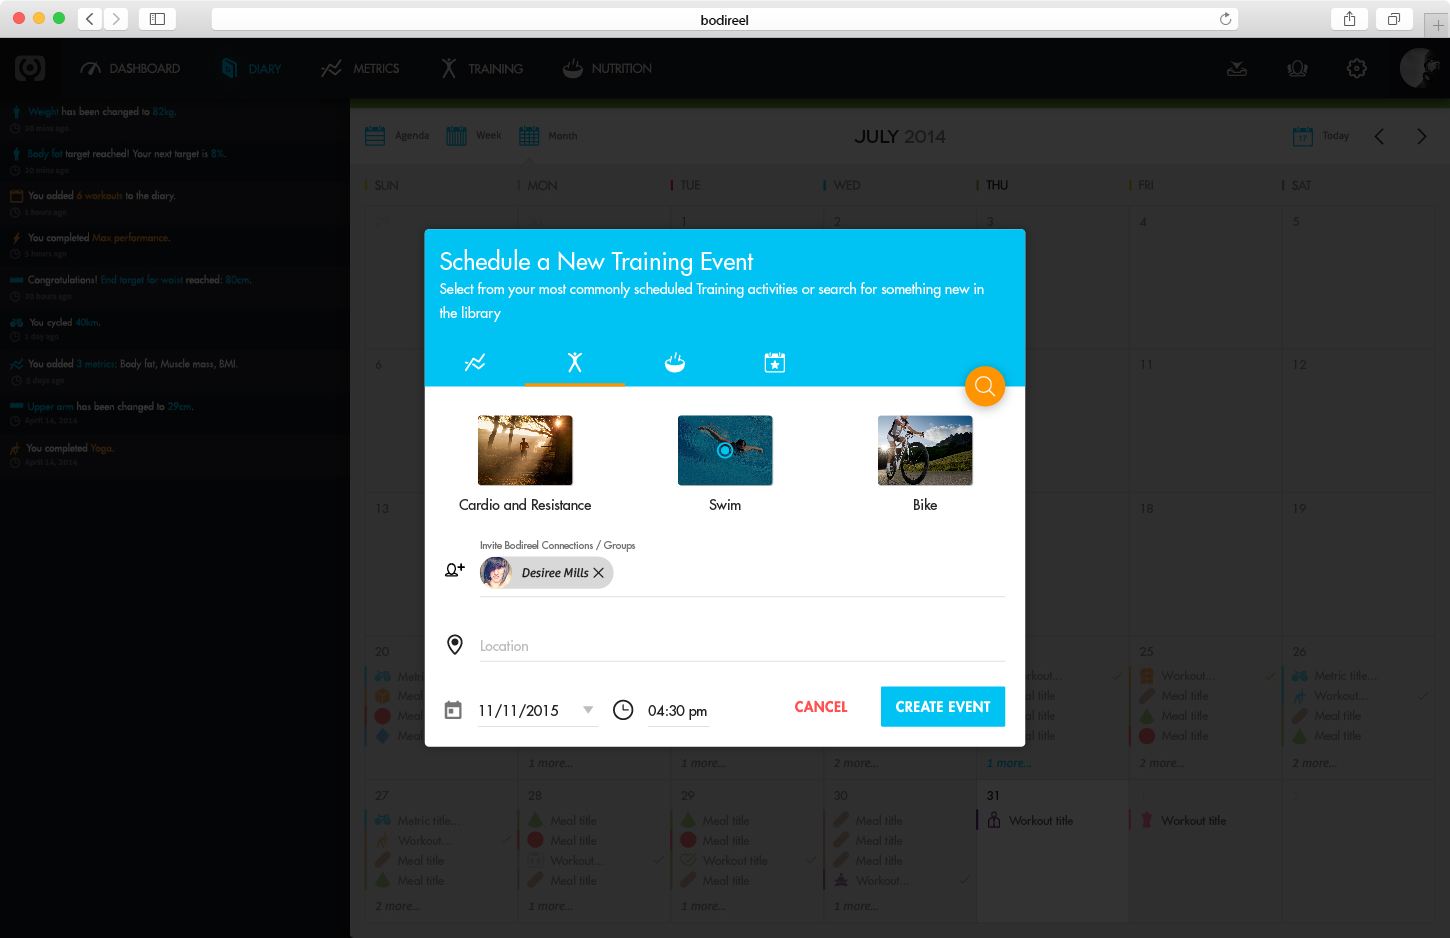The width and height of the screenshot is (1450, 938).
Task: Open the DIARY nav item
Action: [252, 69]
